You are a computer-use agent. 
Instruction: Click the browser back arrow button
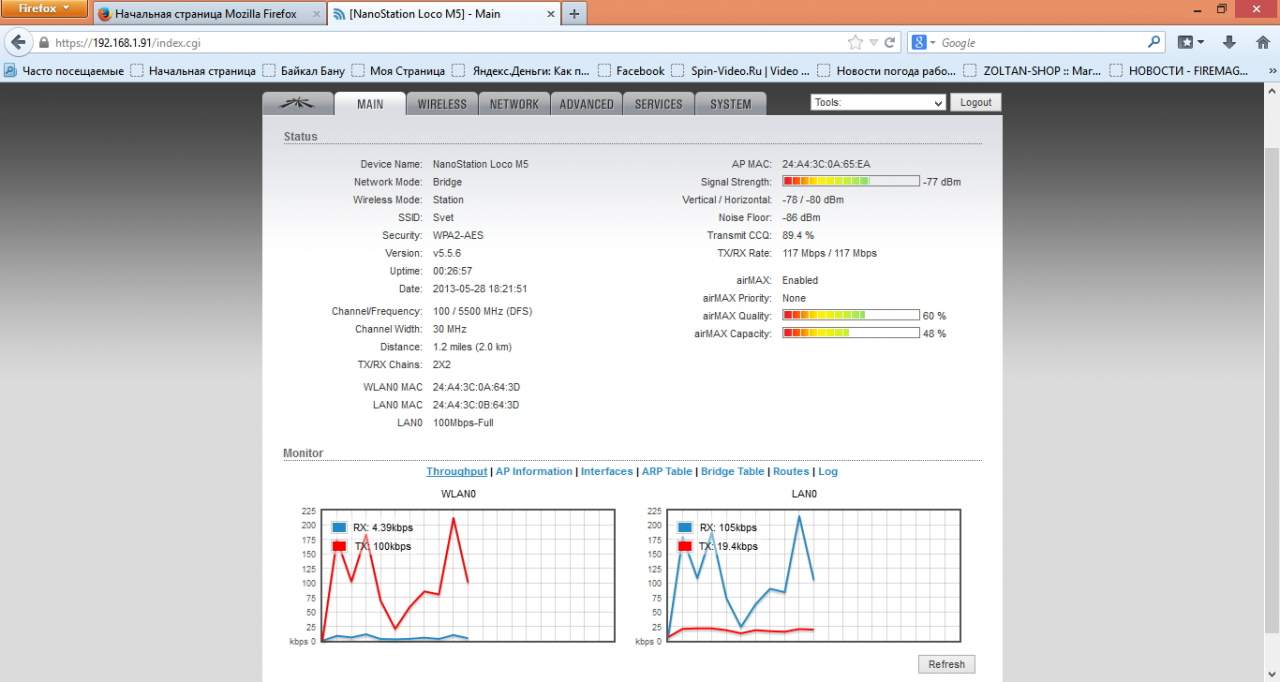coord(17,43)
